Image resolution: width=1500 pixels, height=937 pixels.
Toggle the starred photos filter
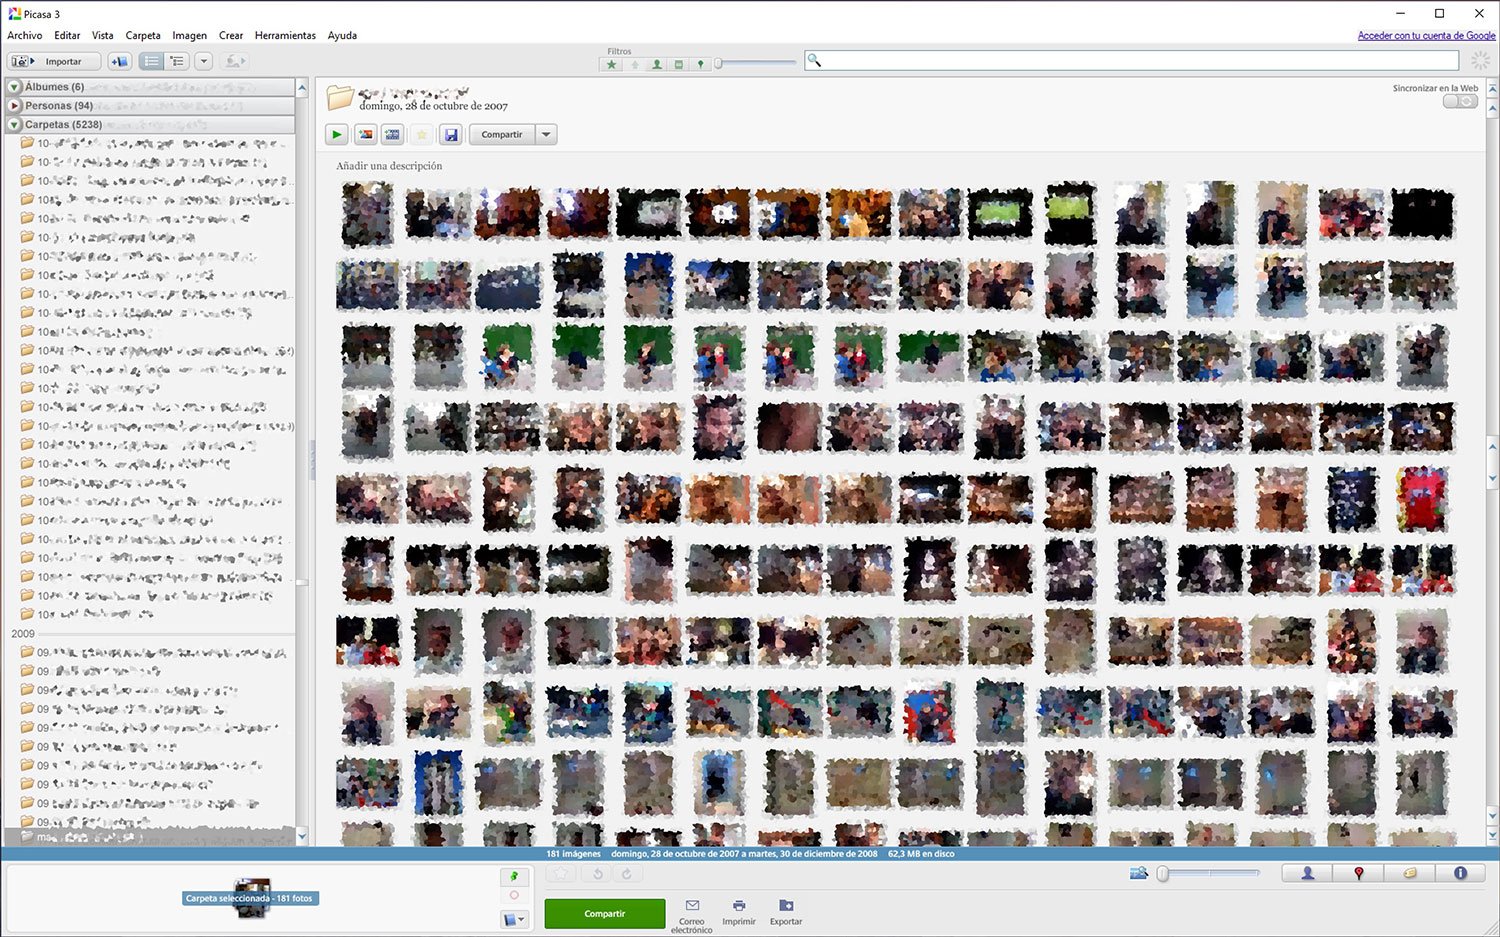click(611, 65)
